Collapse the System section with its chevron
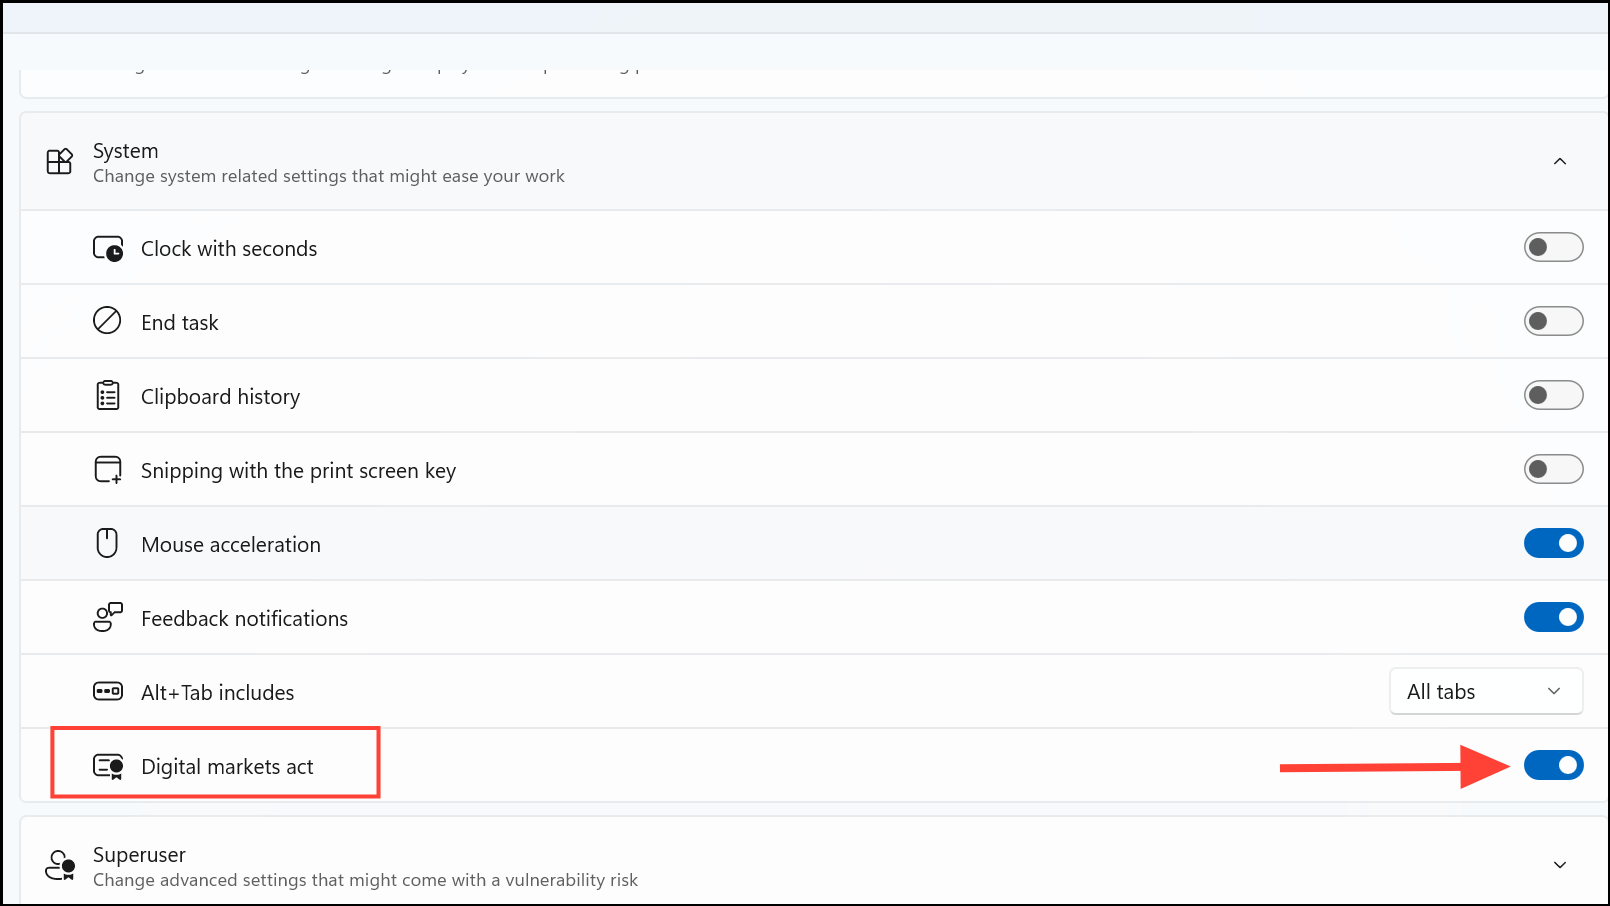The height and width of the screenshot is (906, 1610). click(x=1560, y=161)
